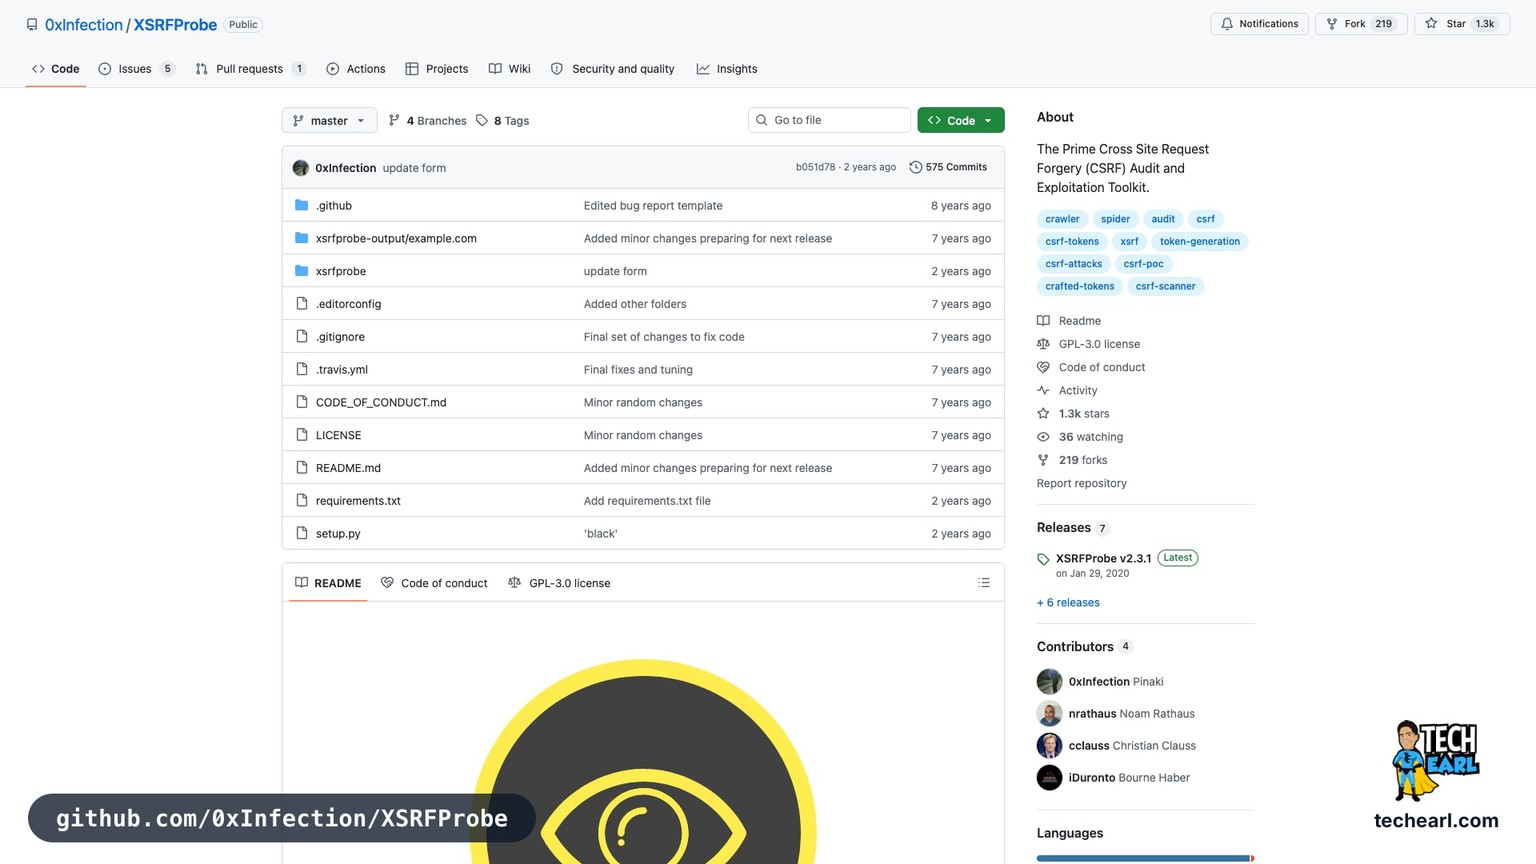This screenshot has width=1536, height=864.
Task: Expand the green Code dropdown button
Action: point(961,120)
